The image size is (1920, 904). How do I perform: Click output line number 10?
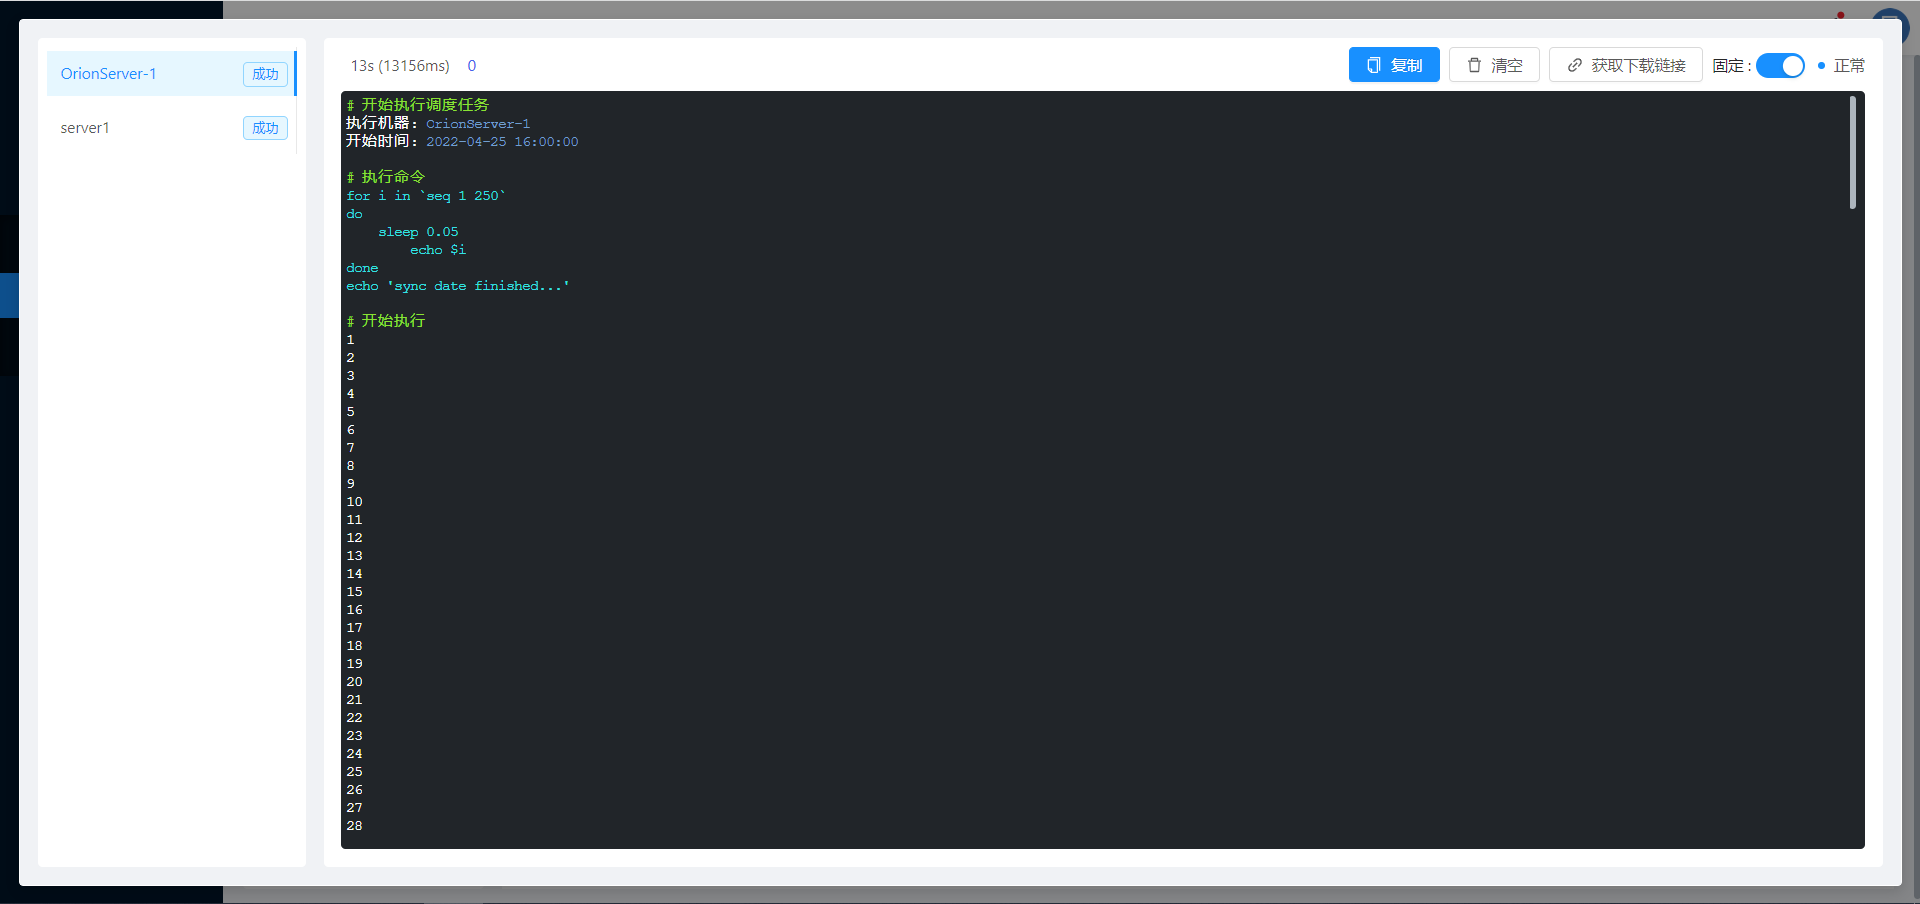(x=355, y=502)
